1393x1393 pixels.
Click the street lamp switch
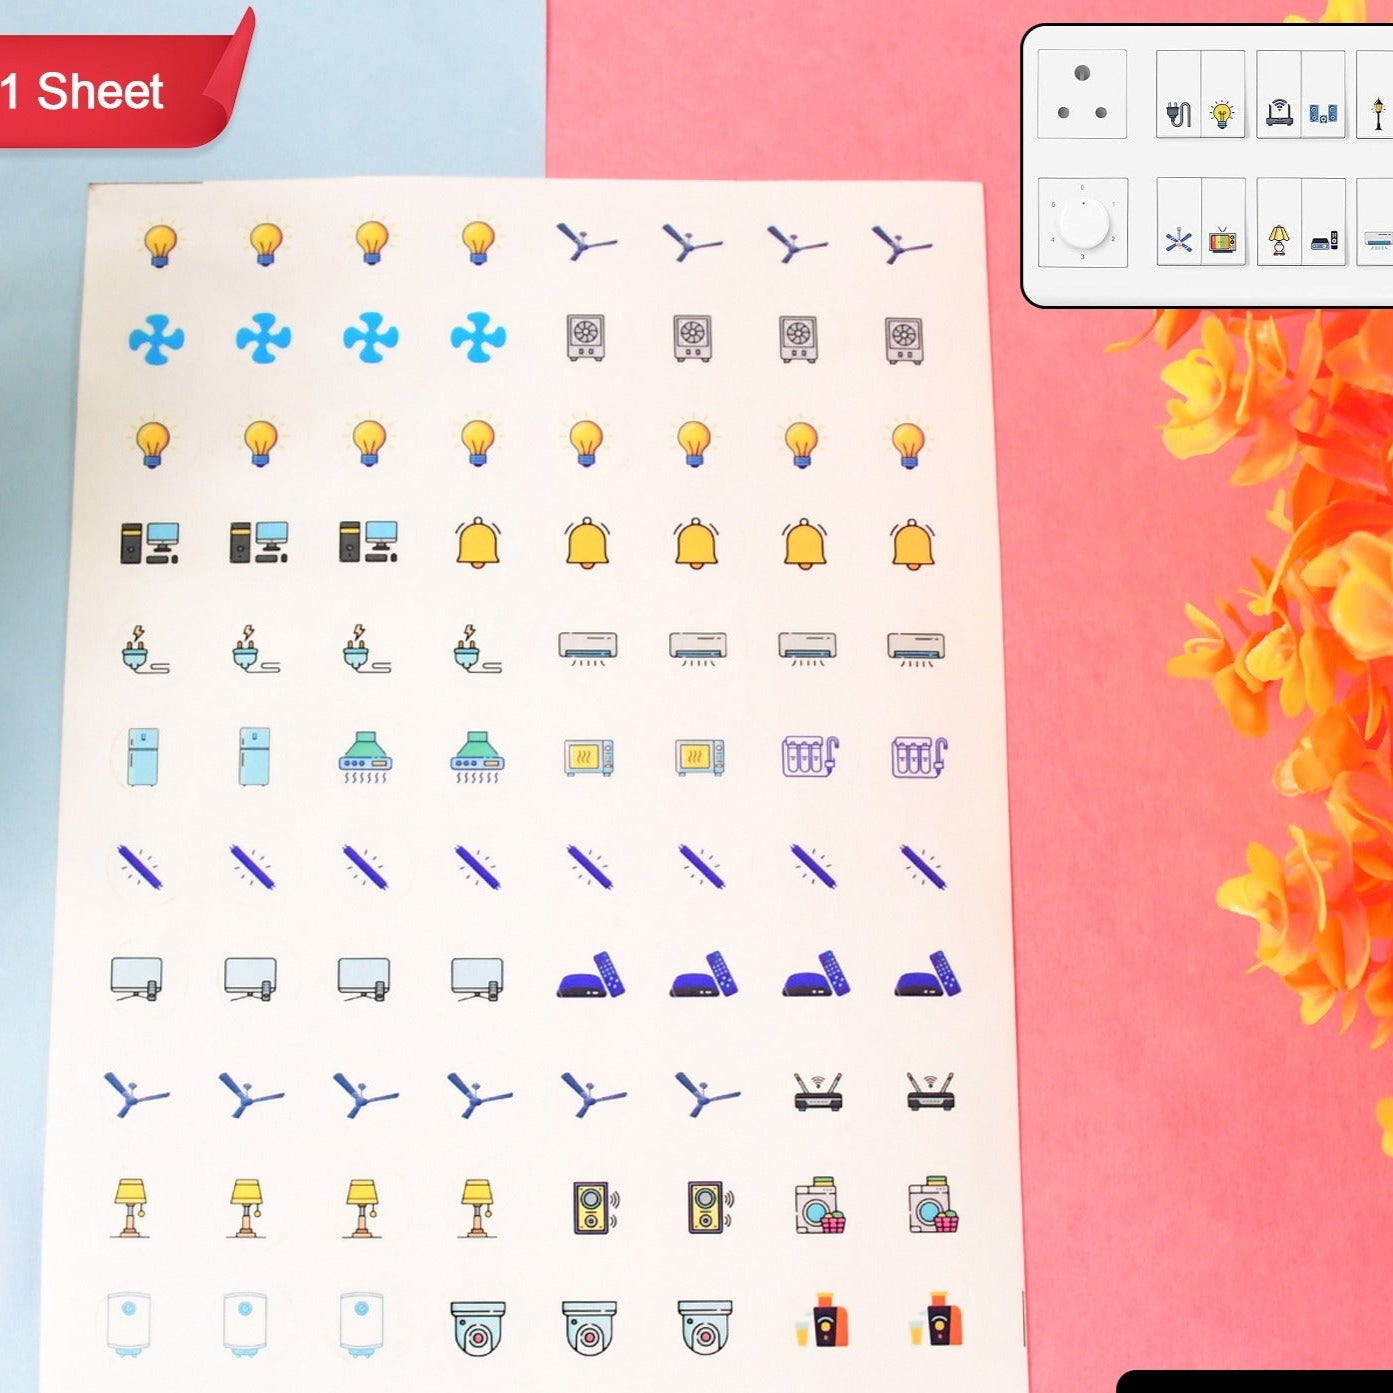1379,110
